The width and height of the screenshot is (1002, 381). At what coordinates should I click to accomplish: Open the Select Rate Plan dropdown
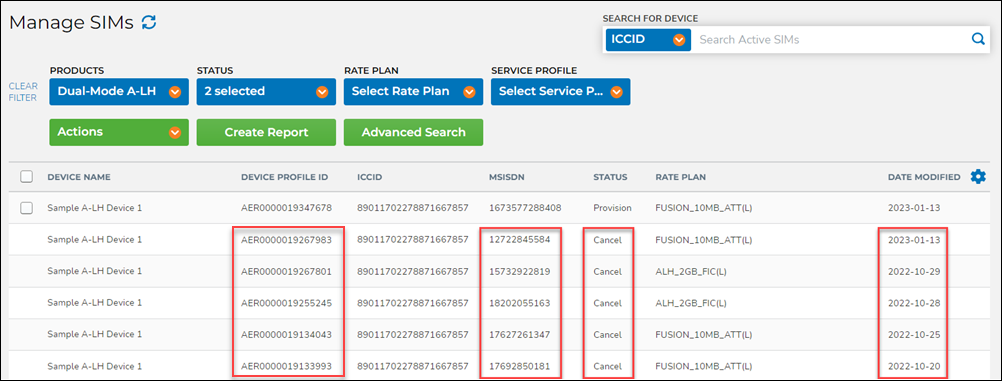tap(413, 91)
